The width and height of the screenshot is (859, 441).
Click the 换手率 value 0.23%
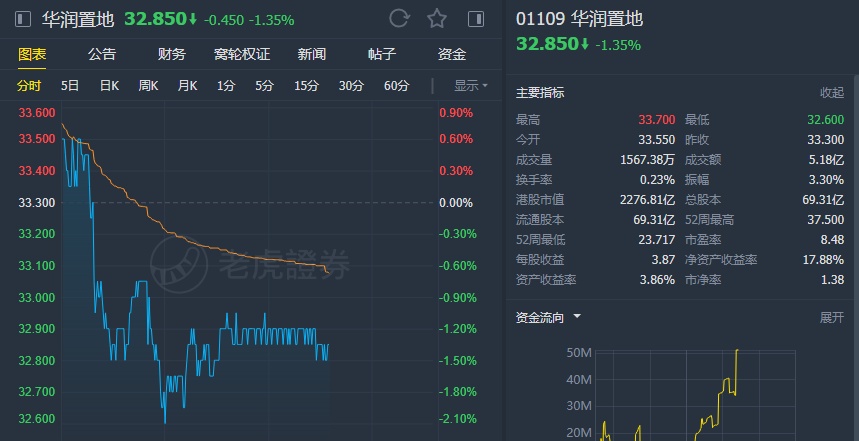(657, 180)
